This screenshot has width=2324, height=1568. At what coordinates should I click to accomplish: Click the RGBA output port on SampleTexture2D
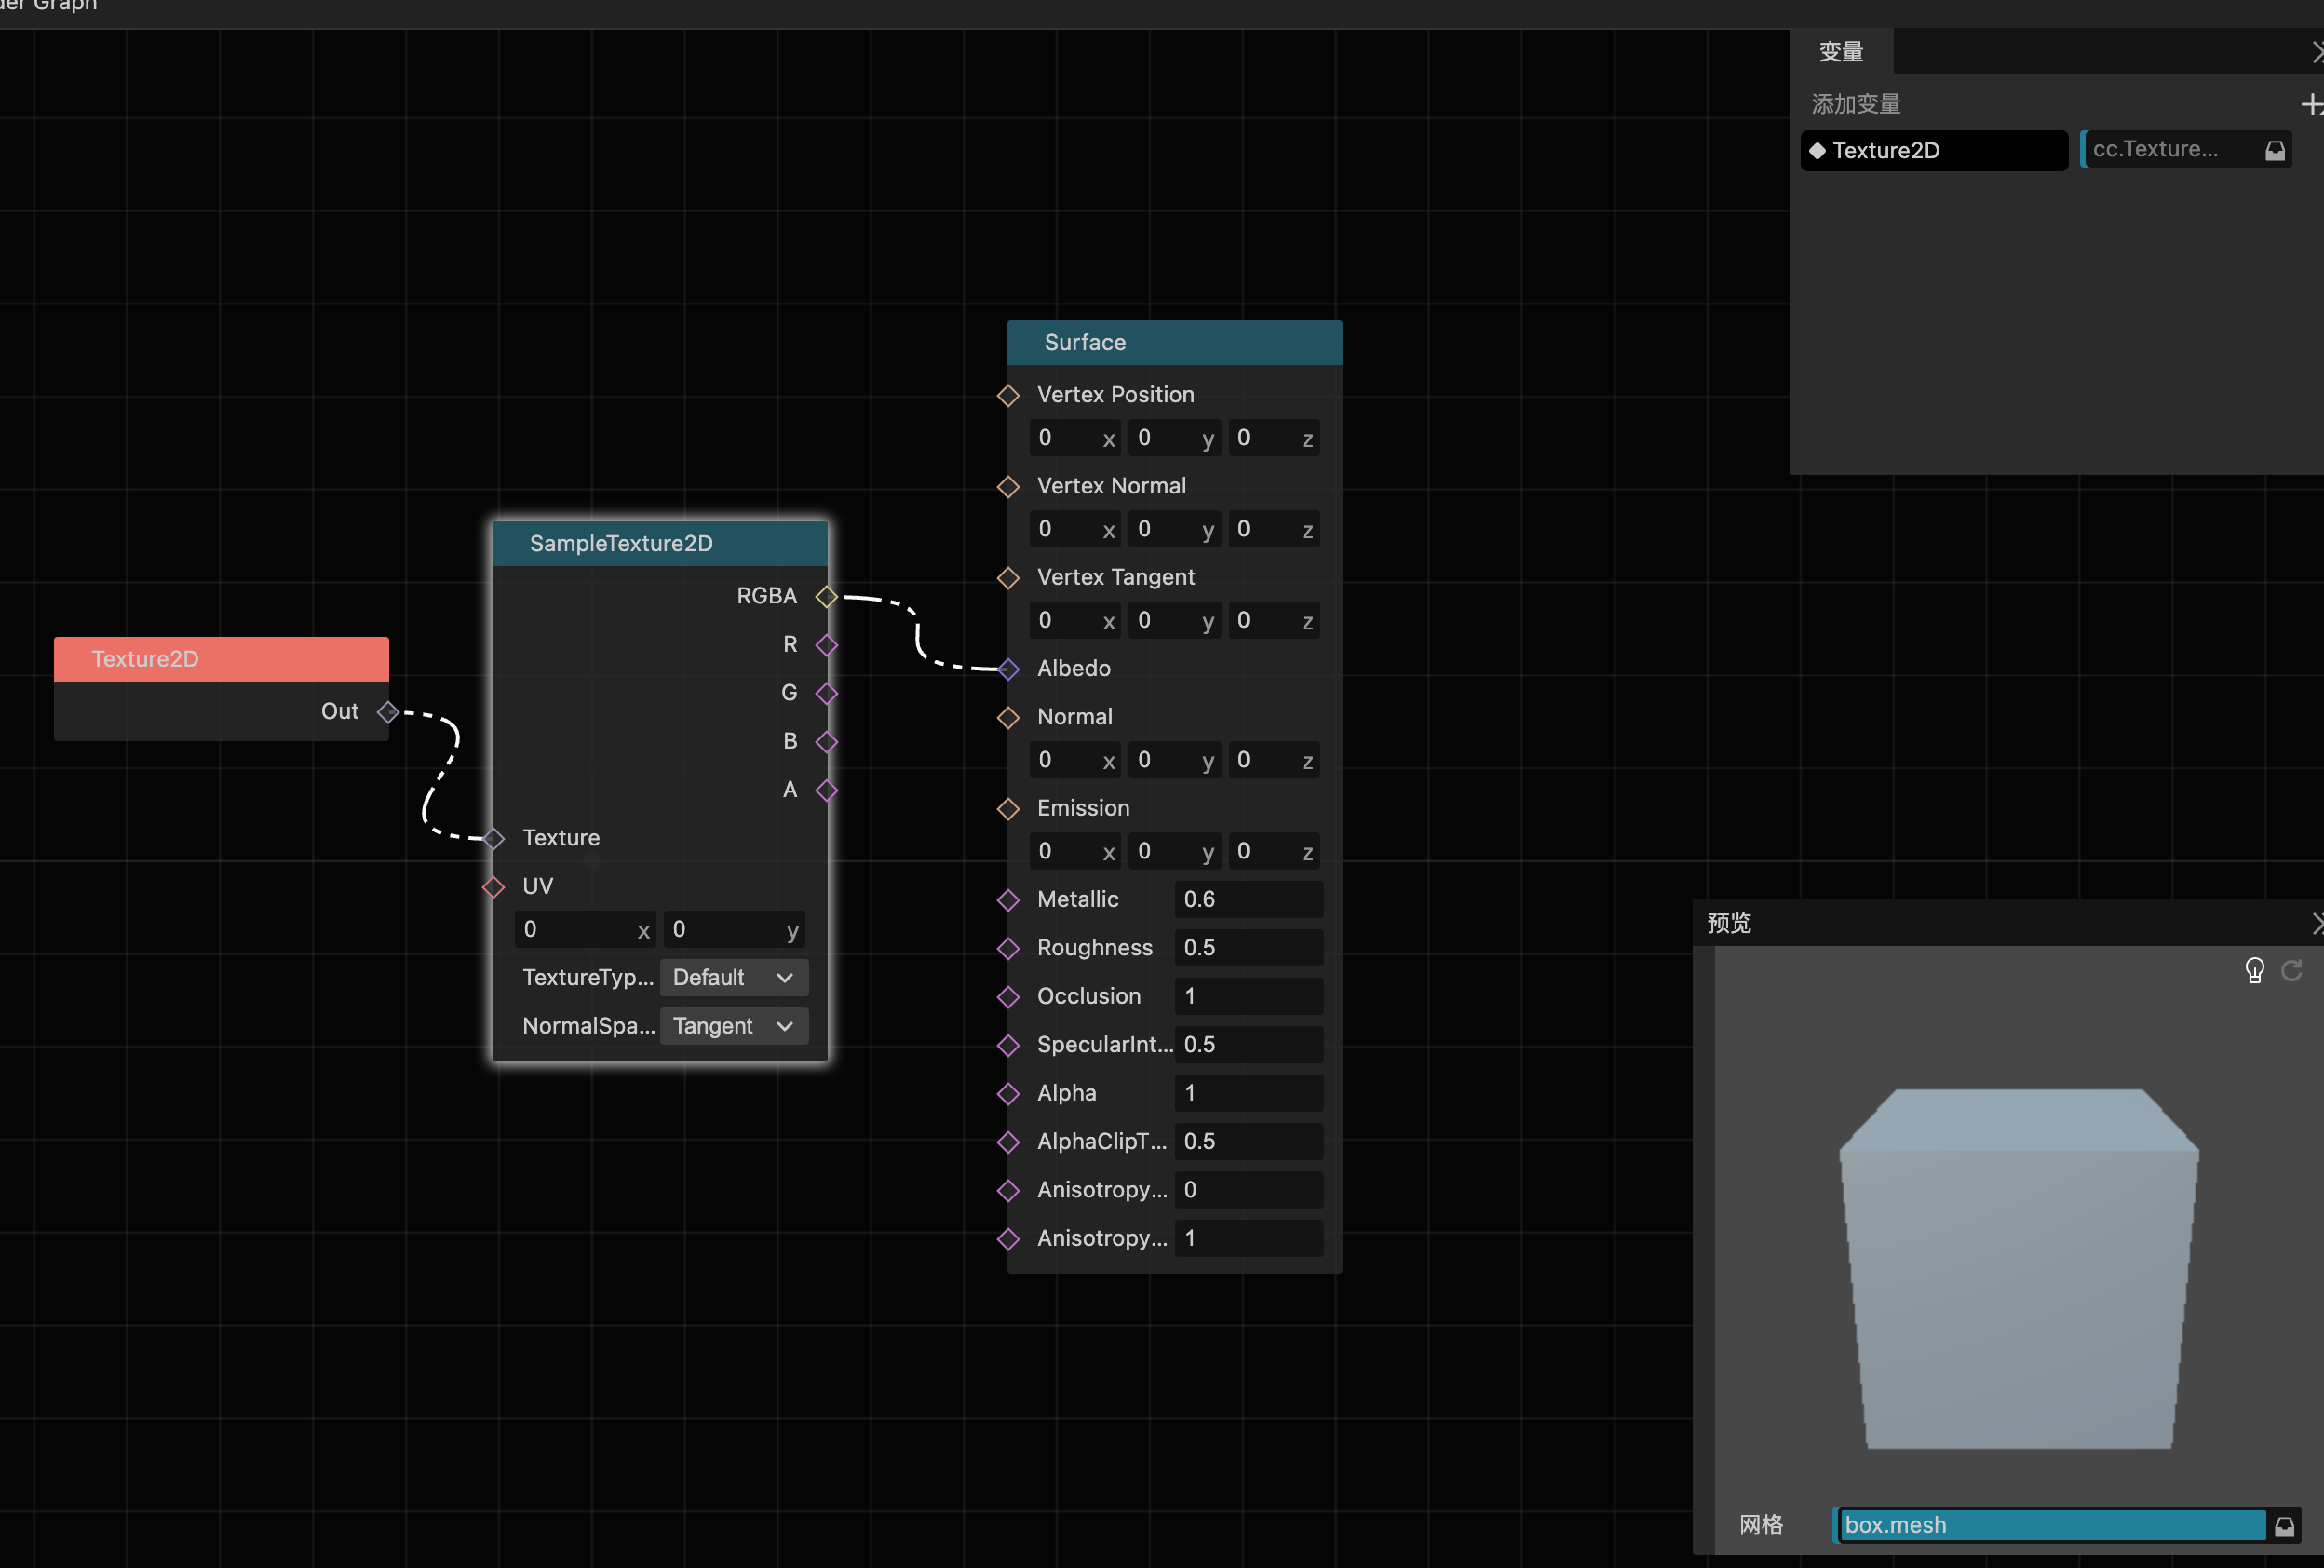(826, 597)
